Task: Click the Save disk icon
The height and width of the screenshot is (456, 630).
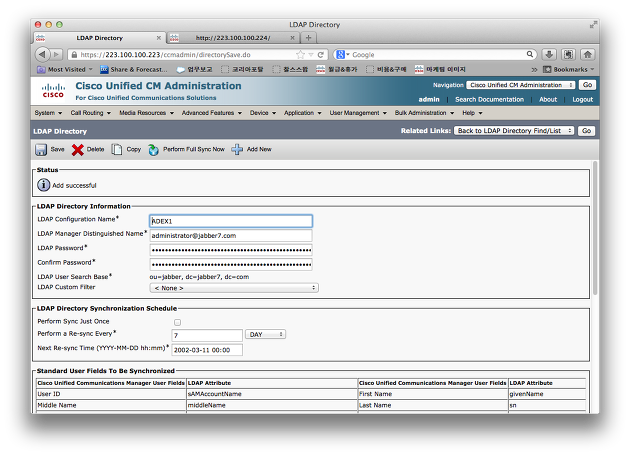Action: pos(41,149)
